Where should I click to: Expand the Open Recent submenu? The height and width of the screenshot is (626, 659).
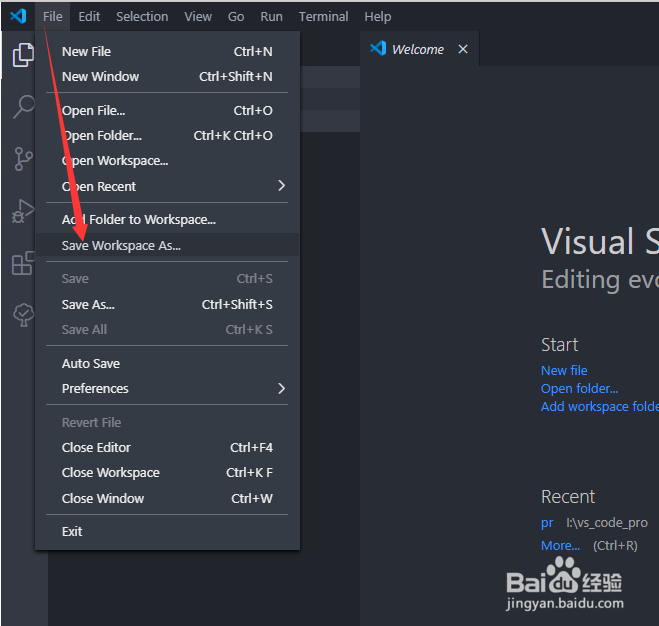[x=167, y=186]
